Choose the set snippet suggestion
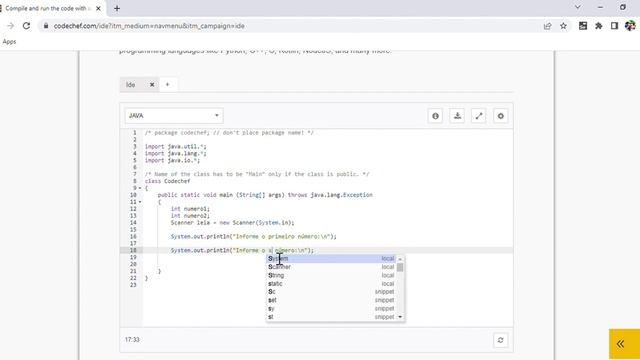This screenshot has width=640, height=360. [x=331, y=300]
